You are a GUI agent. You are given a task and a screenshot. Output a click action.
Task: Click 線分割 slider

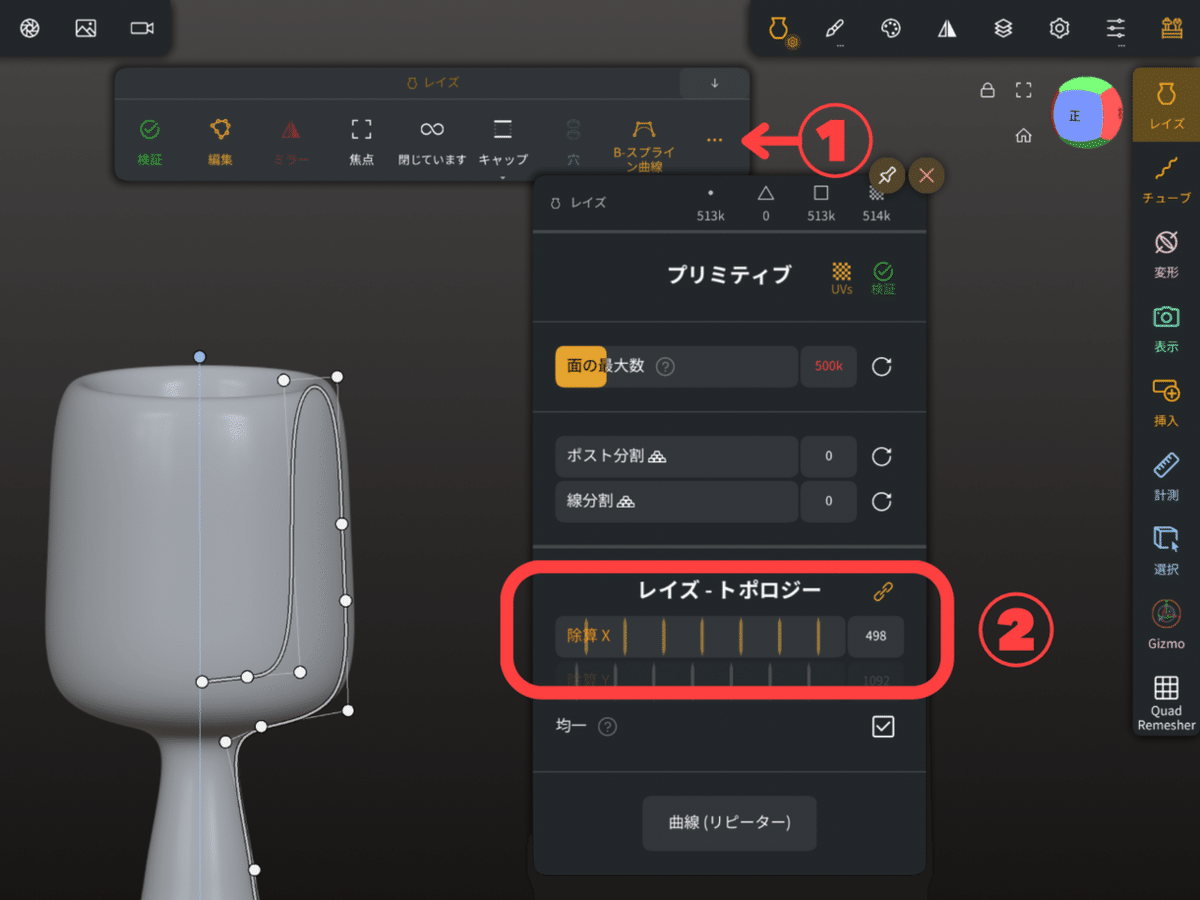[676, 501]
